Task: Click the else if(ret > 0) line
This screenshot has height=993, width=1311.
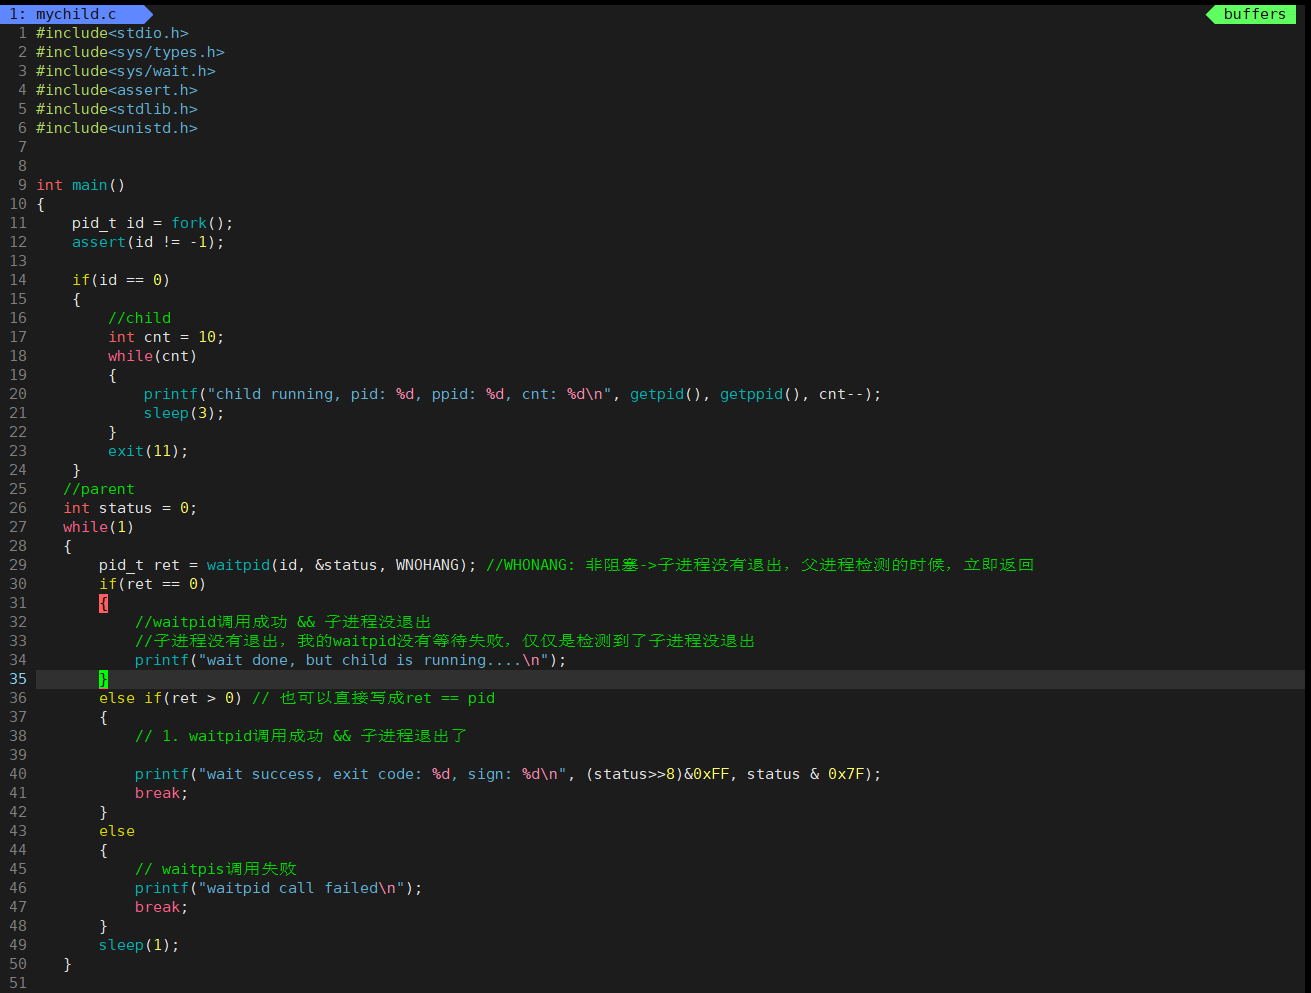Action: 170,698
